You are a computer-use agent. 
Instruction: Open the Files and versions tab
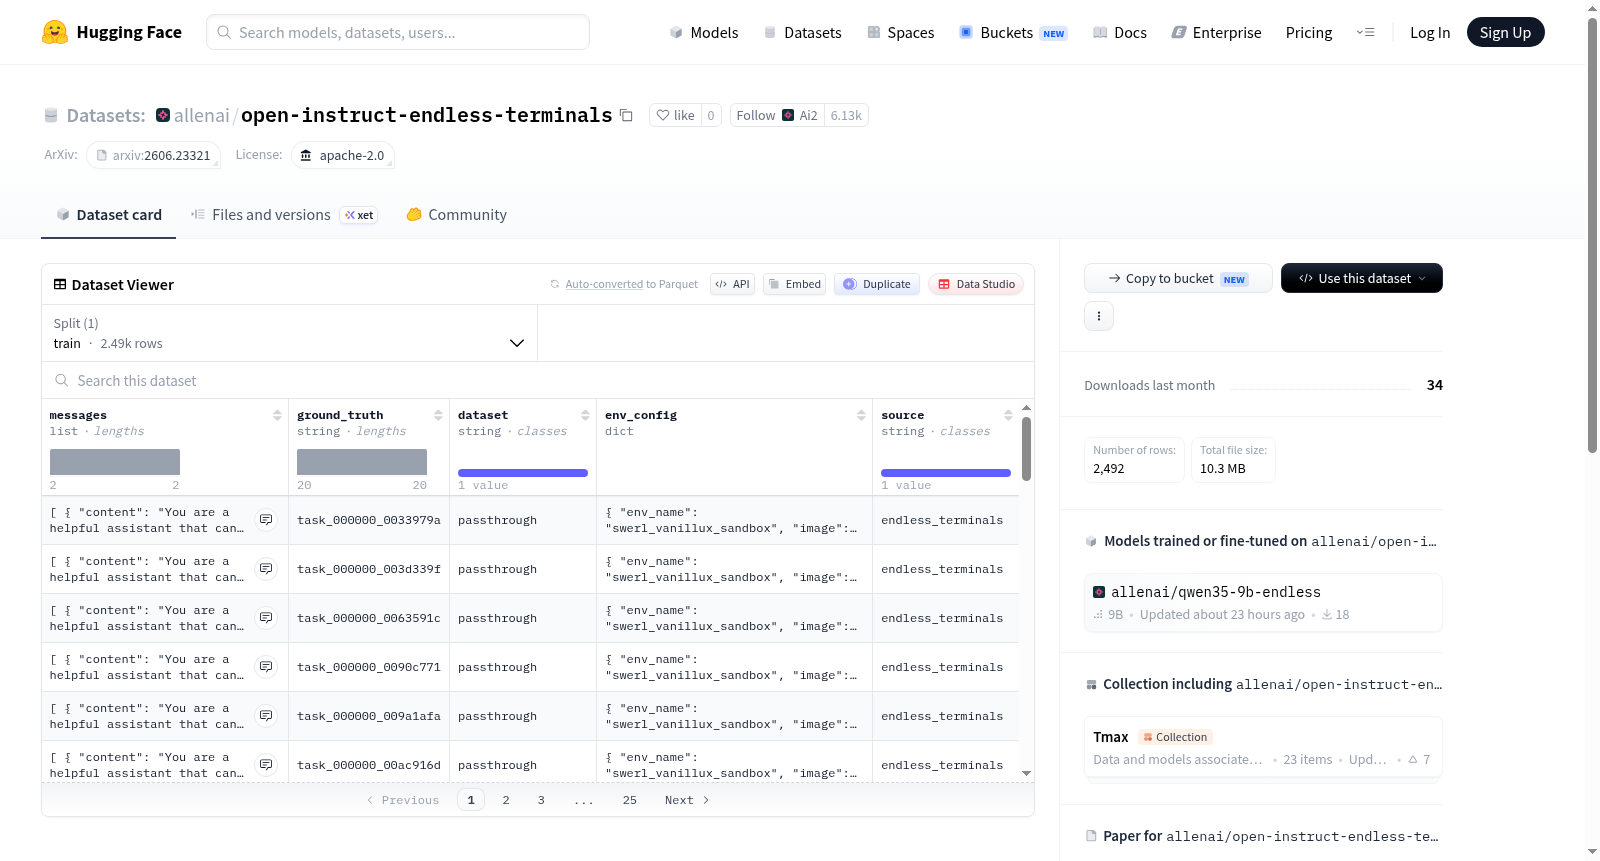click(x=284, y=215)
